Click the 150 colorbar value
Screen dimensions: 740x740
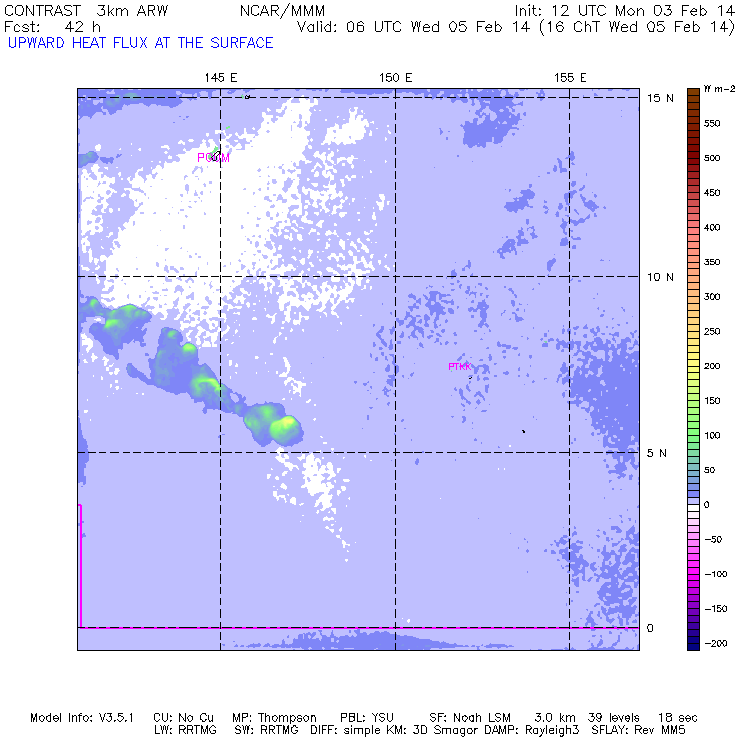[712, 401]
